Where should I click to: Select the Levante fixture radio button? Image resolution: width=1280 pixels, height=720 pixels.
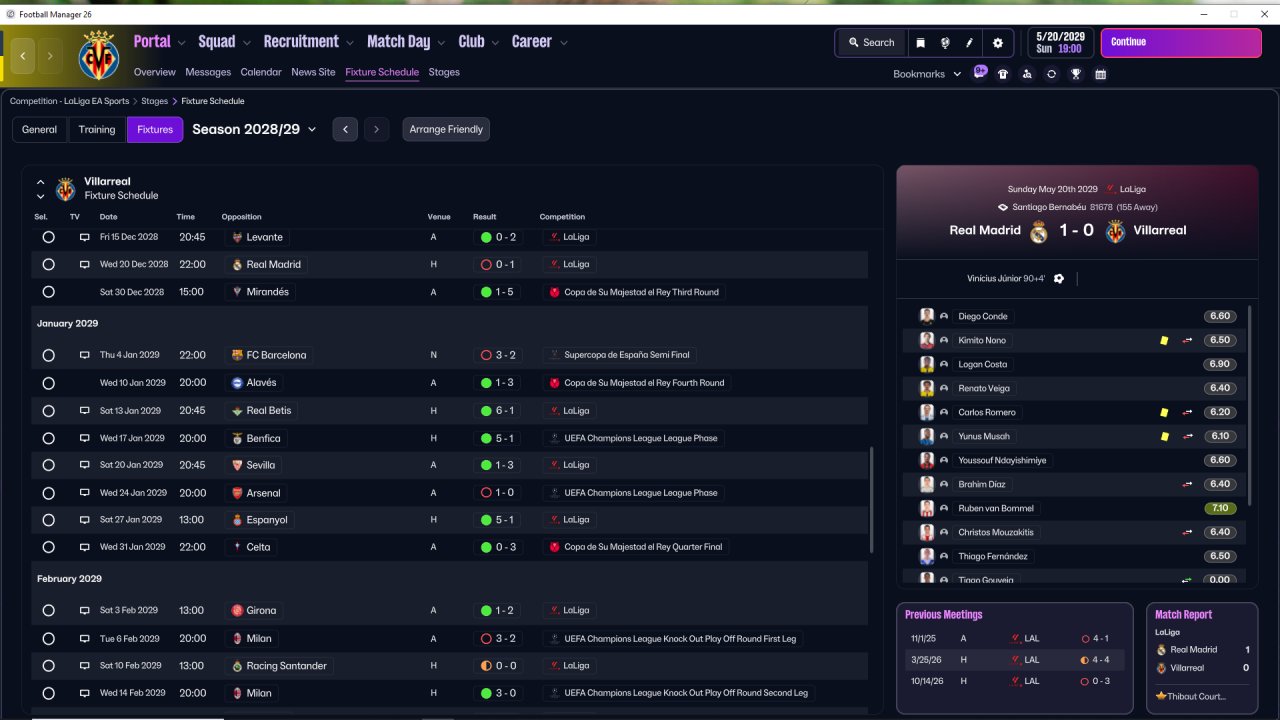(x=48, y=237)
